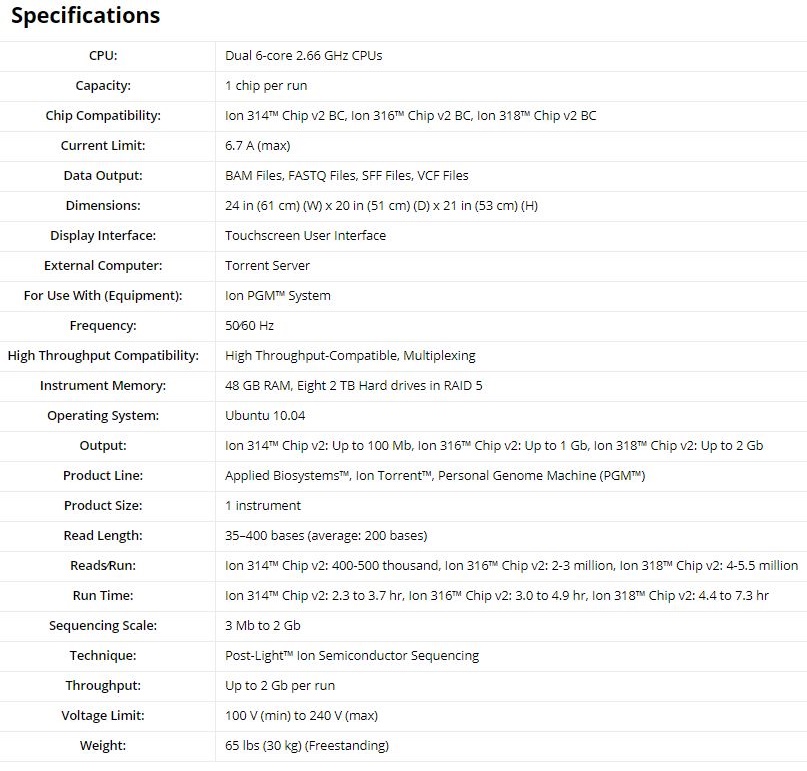Click the Instrument Memory label
This screenshot has width=807, height=771.
click(x=103, y=386)
